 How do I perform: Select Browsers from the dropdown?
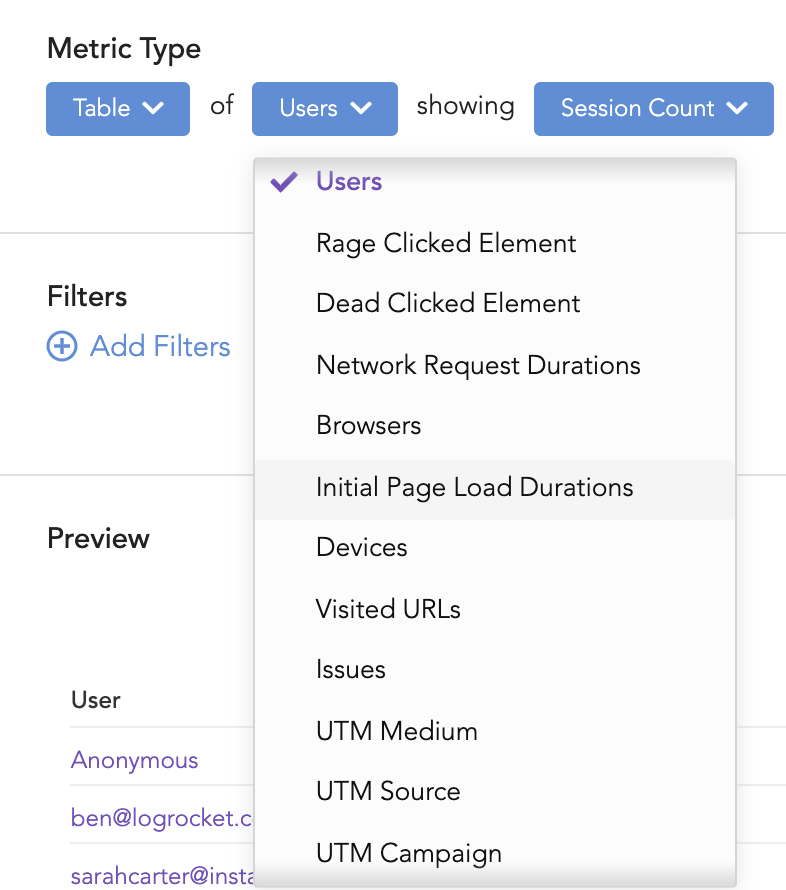click(x=368, y=426)
